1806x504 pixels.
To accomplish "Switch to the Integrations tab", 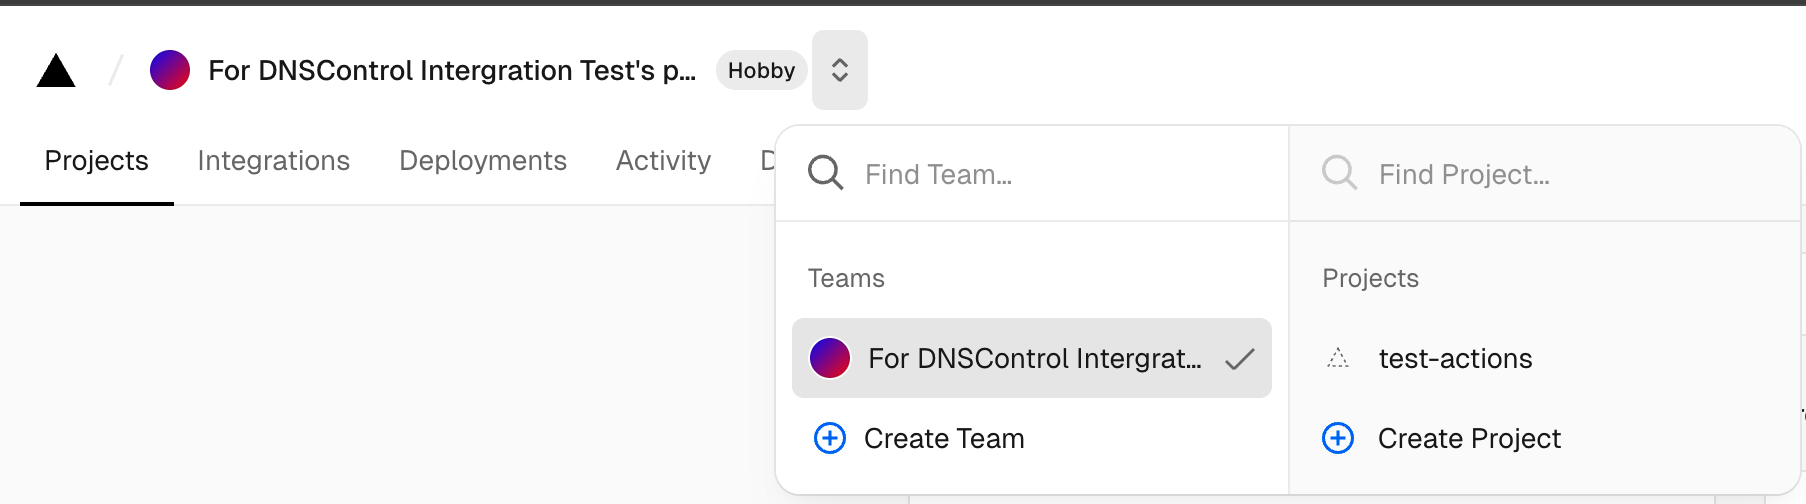I will [x=274, y=161].
